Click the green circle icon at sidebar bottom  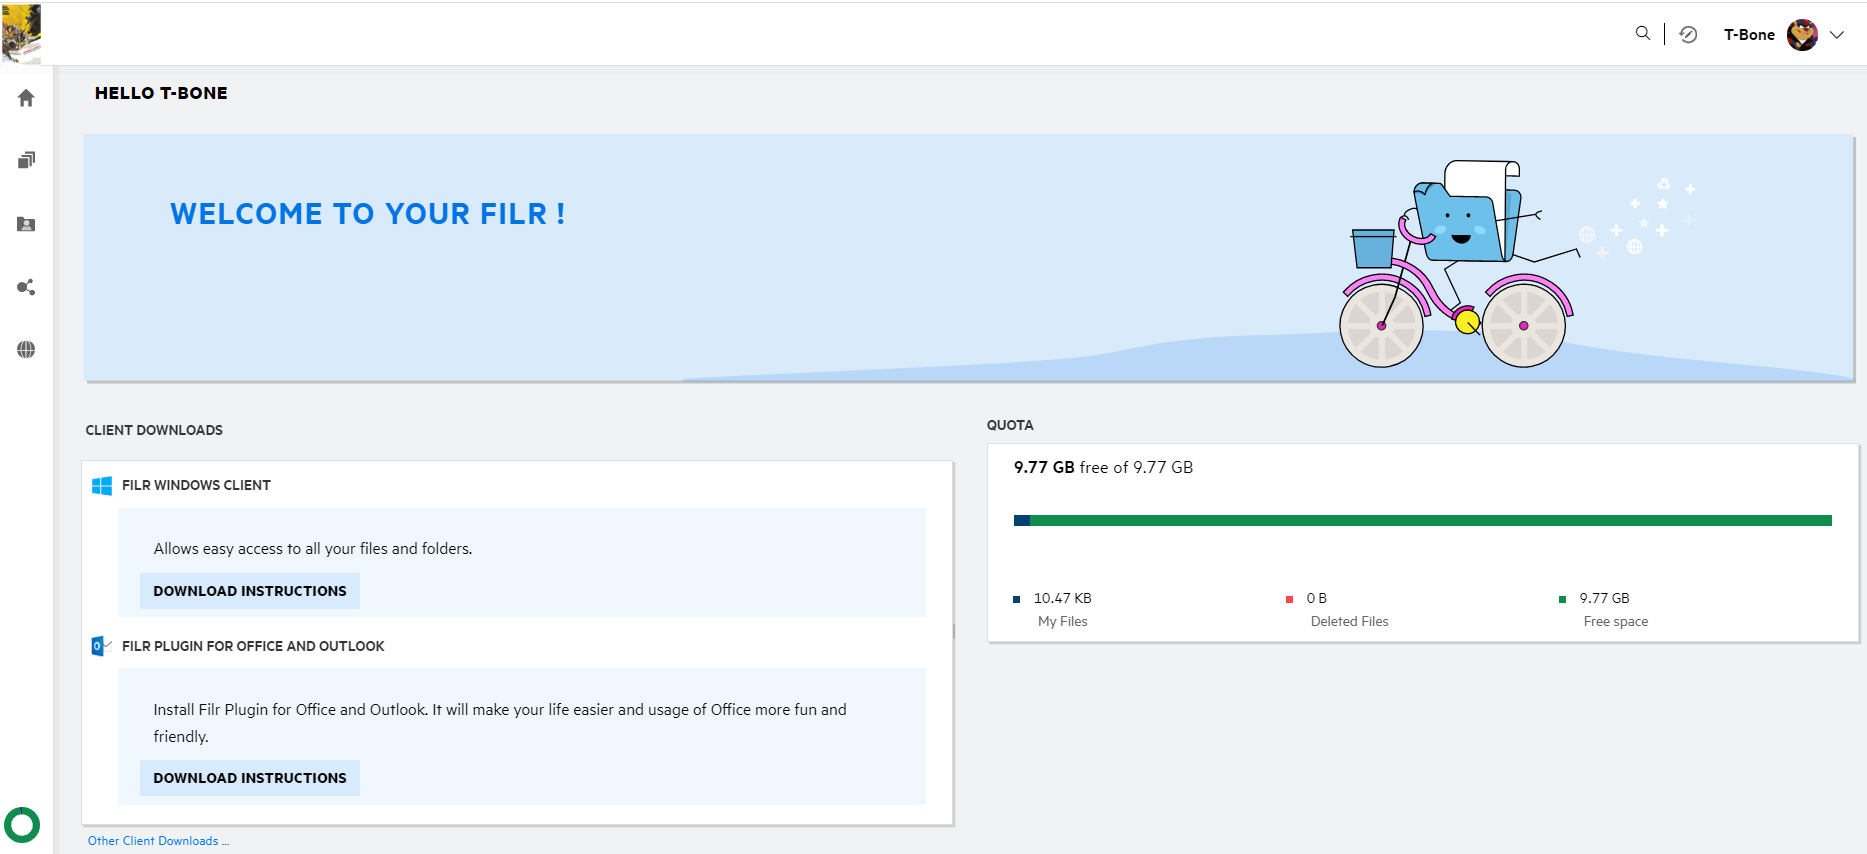[x=22, y=825]
